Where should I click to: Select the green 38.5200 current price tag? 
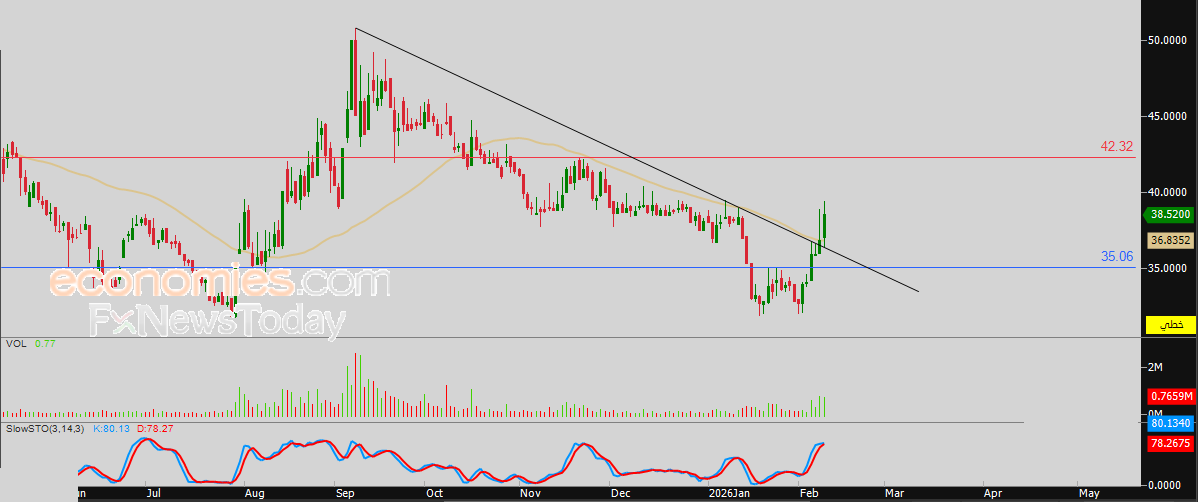point(1170,216)
